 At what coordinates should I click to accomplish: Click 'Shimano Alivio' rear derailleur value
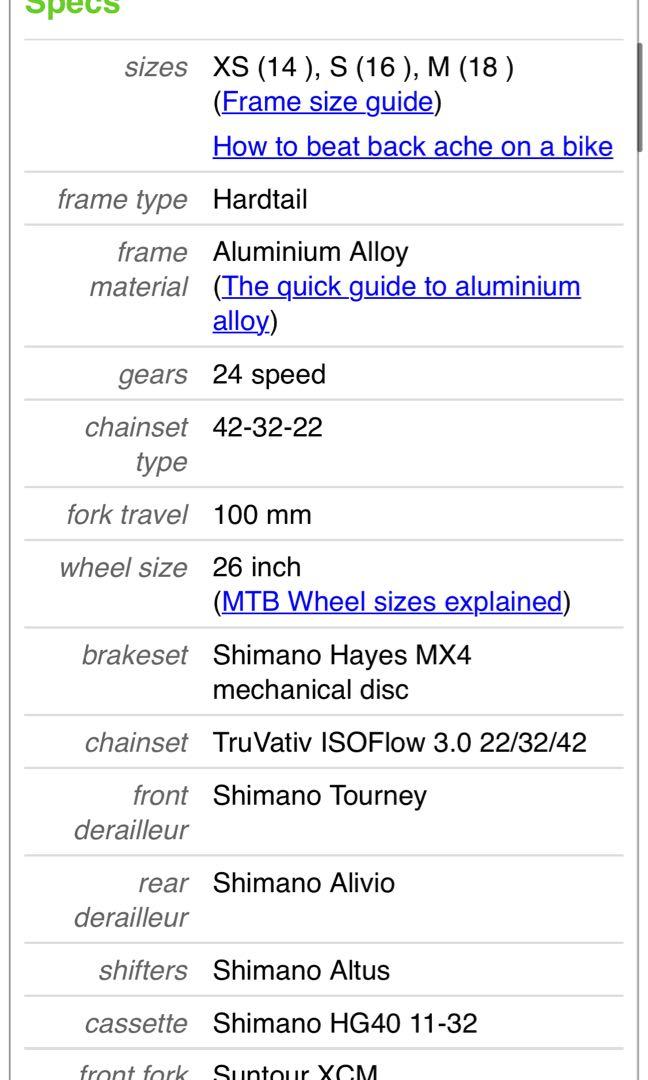tap(304, 883)
